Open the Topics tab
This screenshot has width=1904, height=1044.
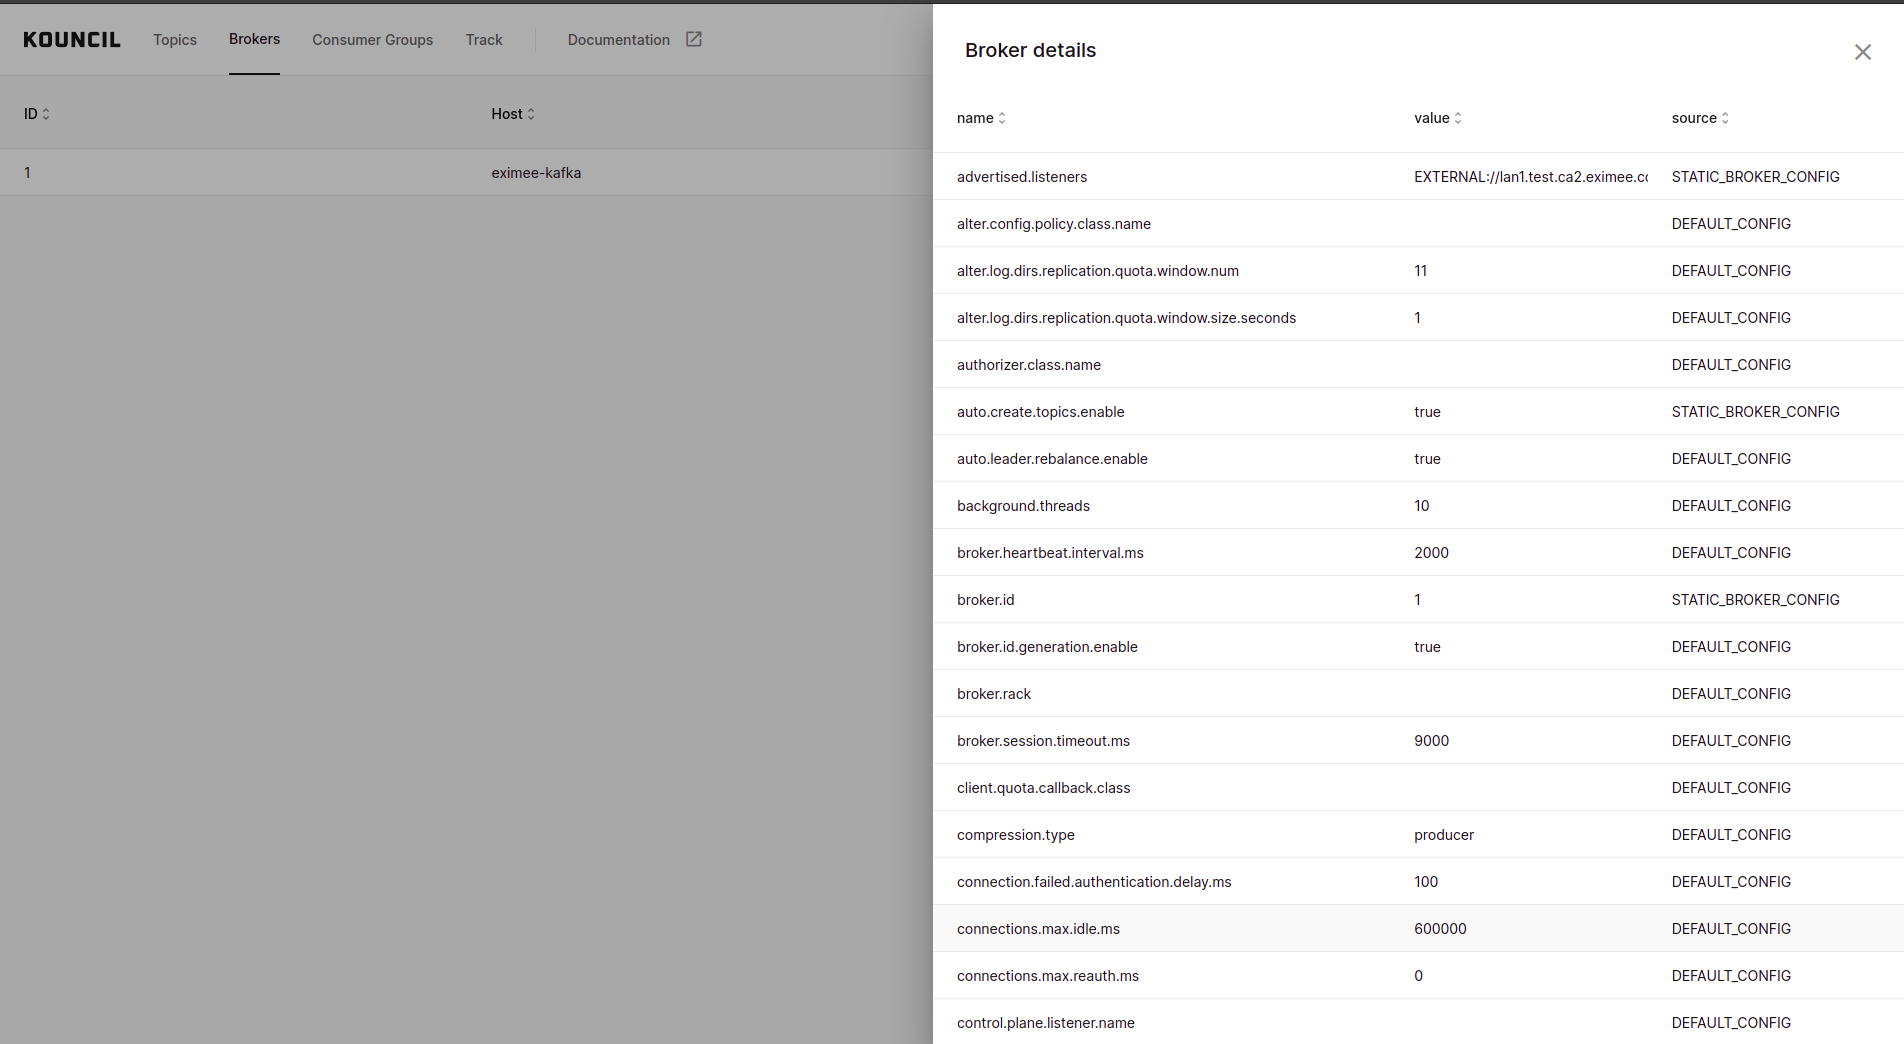[x=175, y=40]
